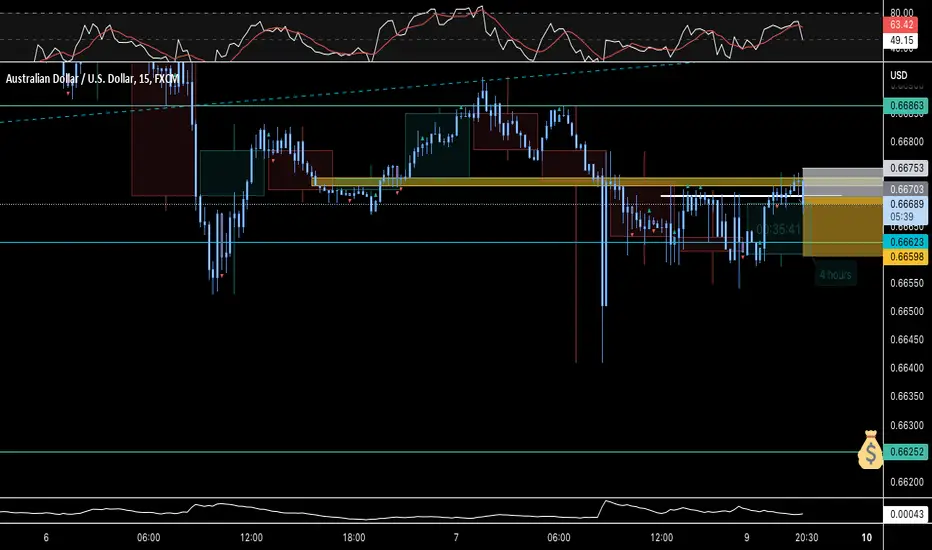Select the yellow horizontal zone rectangle
The width and height of the screenshot is (932, 550).
pos(558,182)
